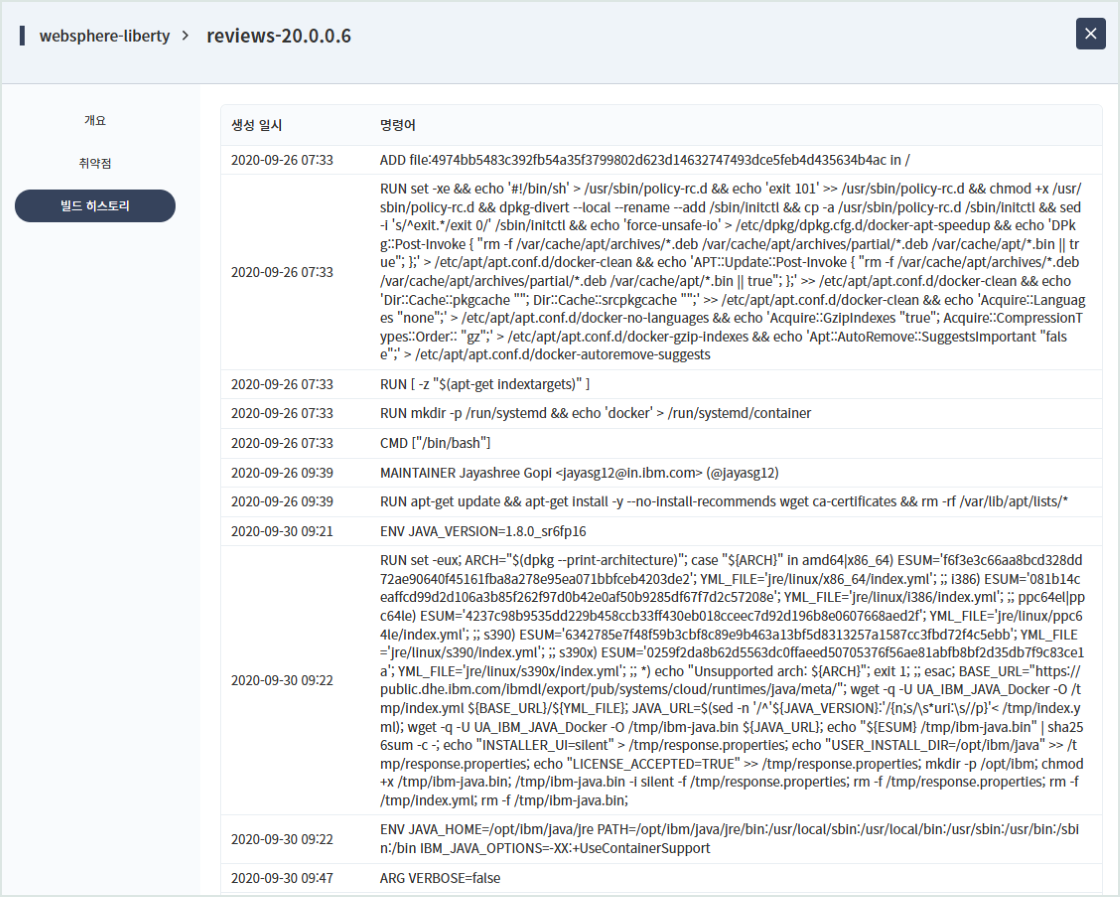The width and height of the screenshot is (1120, 897).
Task: Open the 개요 overview tab
Action: click(95, 121)
